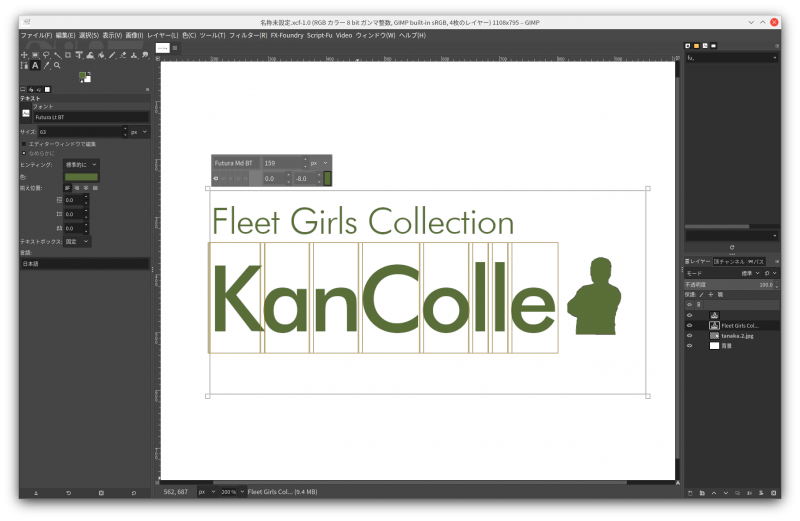Open the FX-Foundry menu
Screen dimensions: 800x521
click(x=287, y=35)
